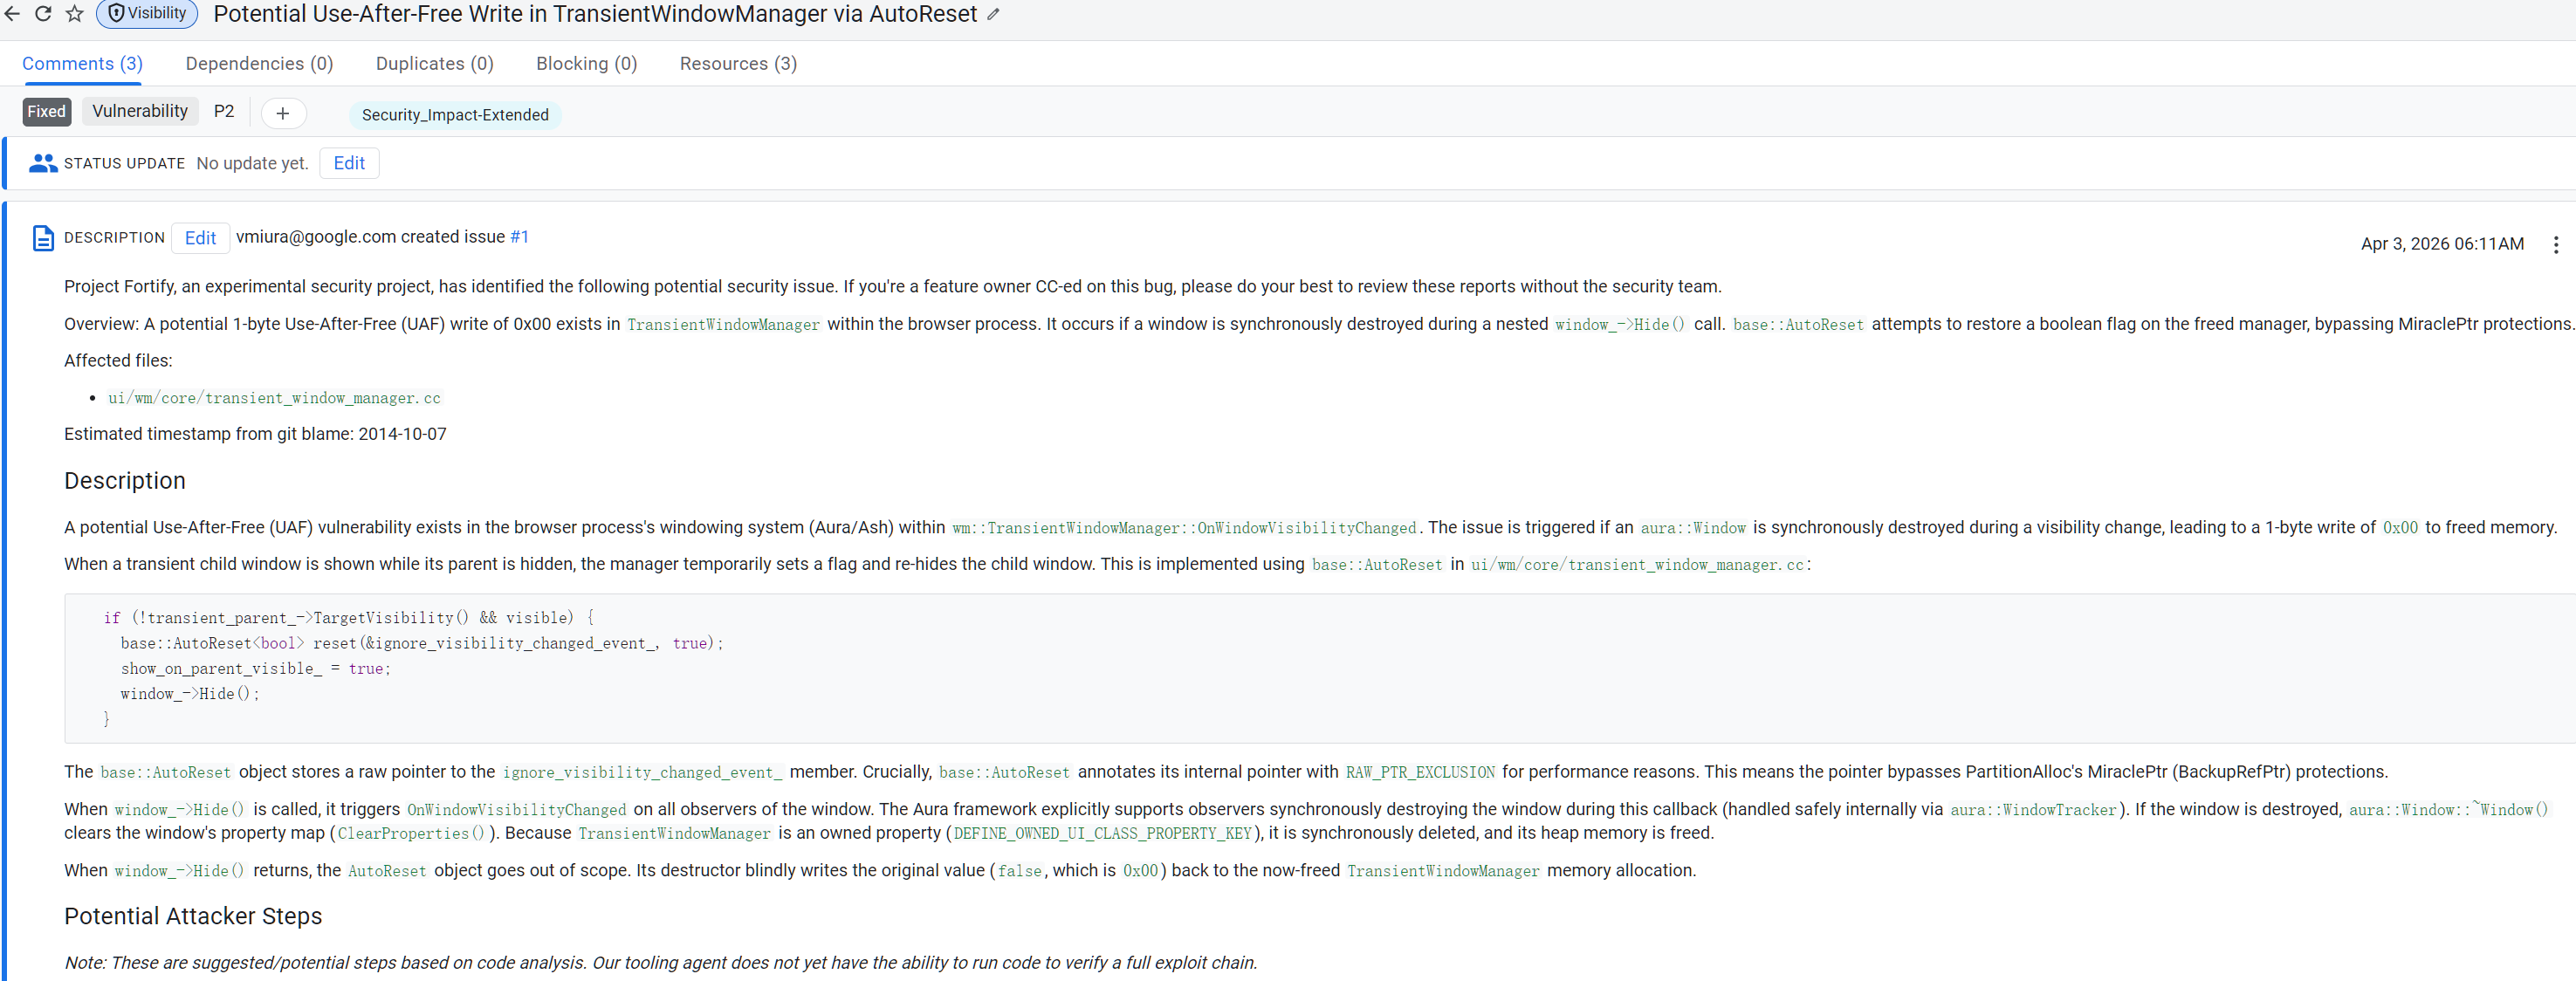Click the plus icon to add hotlist
The width and height of the screenshot is (2576, 981).
[x=283, y=113]
